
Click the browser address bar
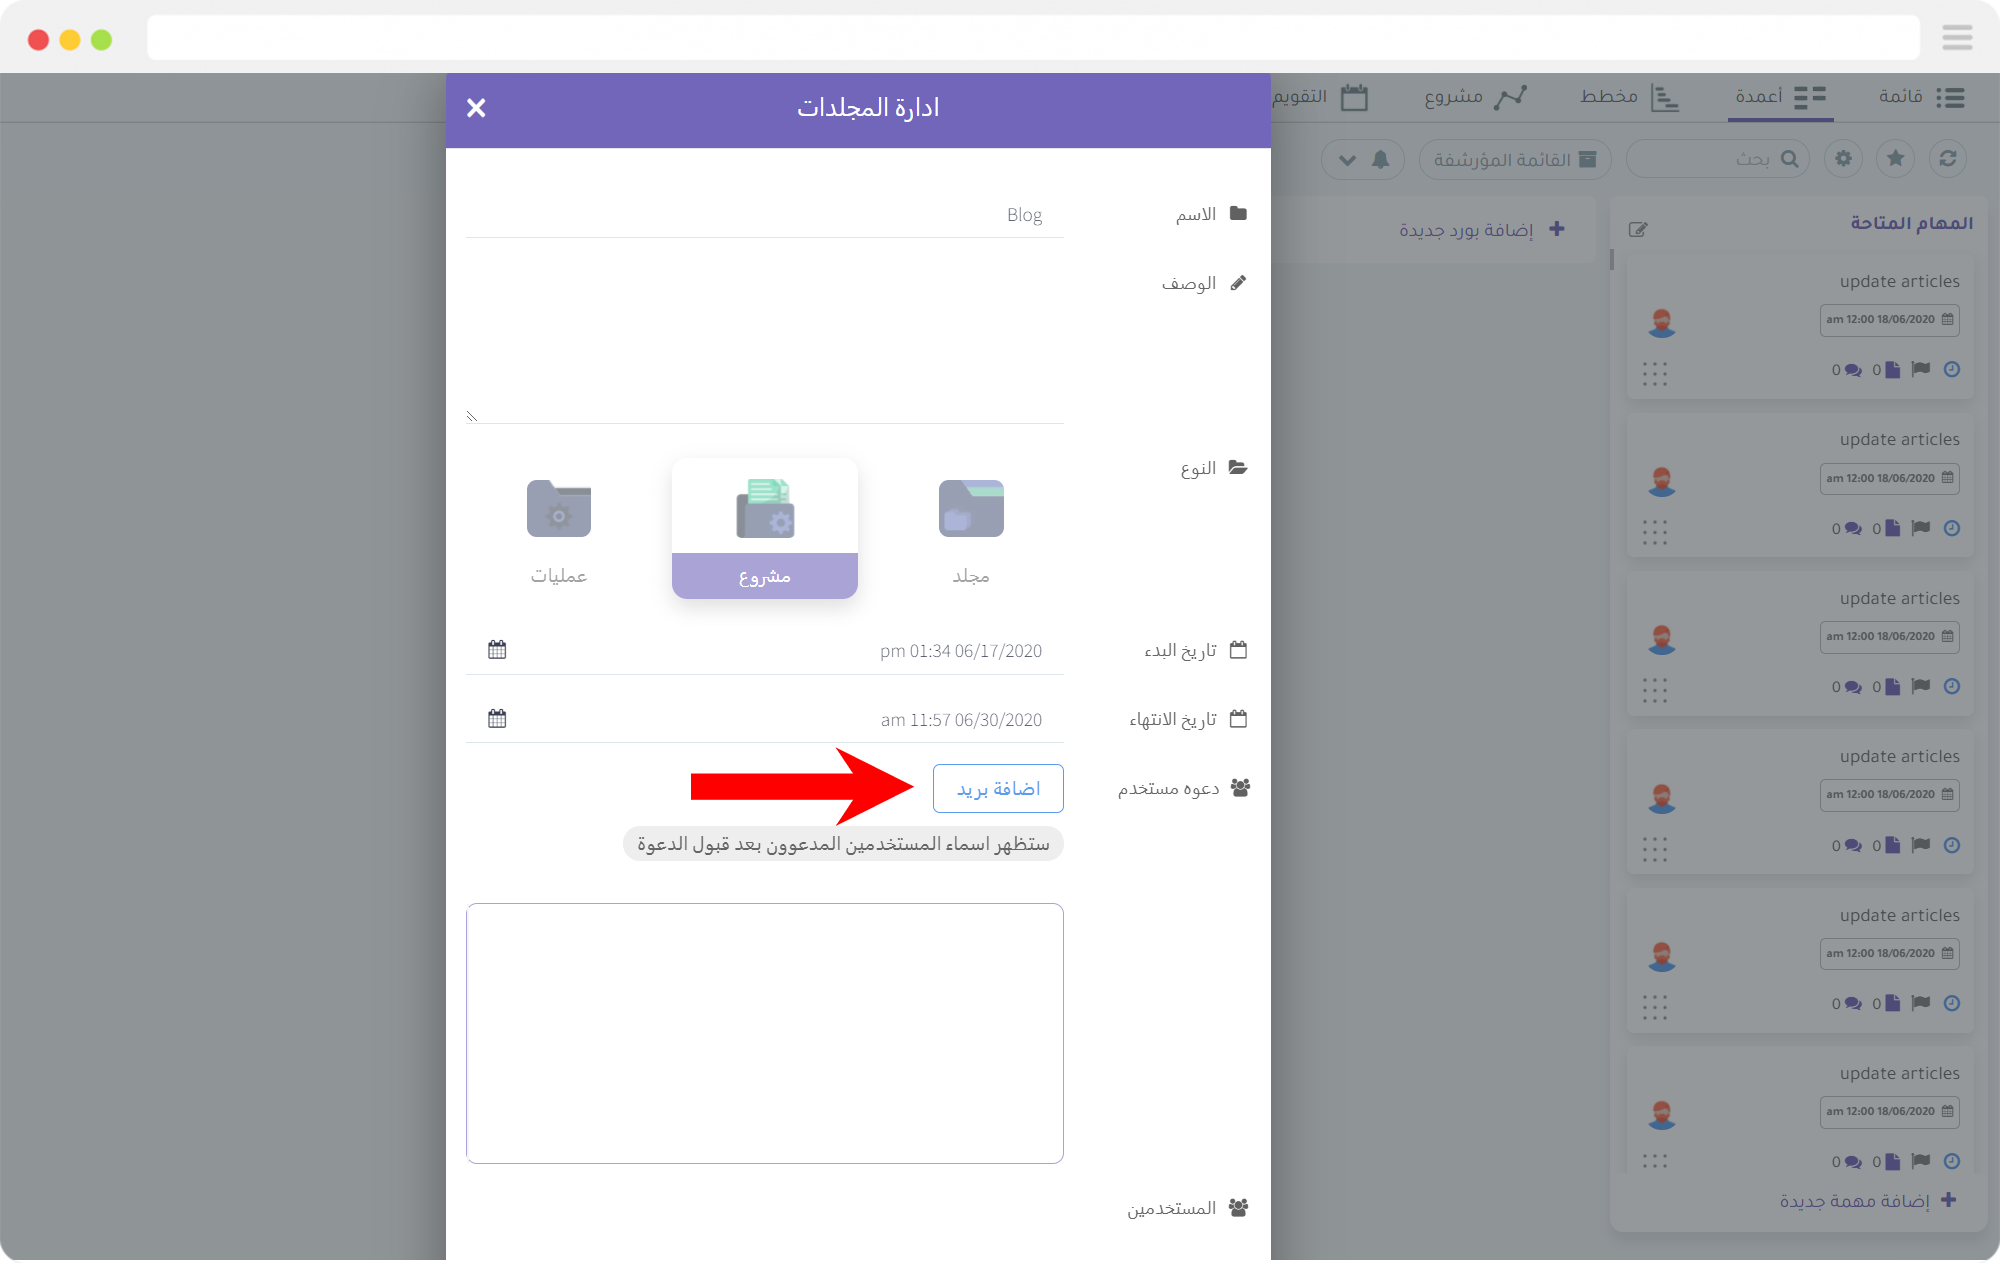pyautogui.click(x=1033, y=38)
